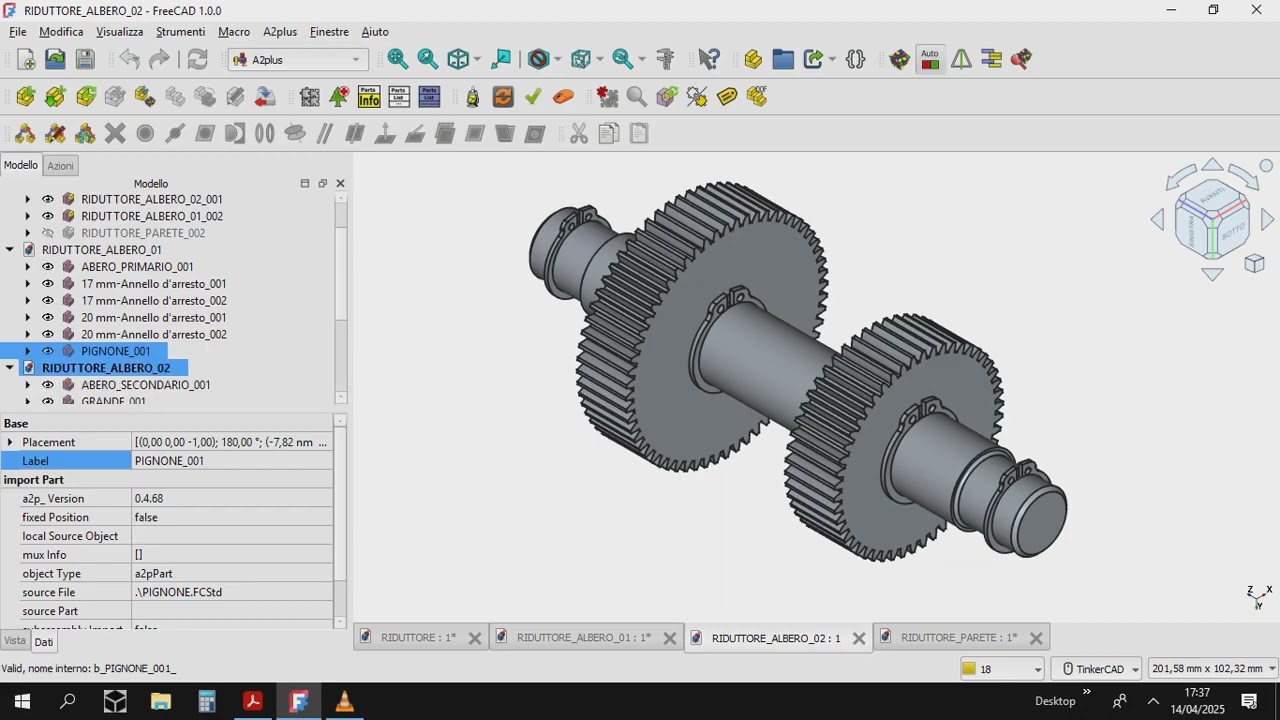This screenshot has height=720, width=1280.
Task: Open the dimensions unit dropdown in status bar
Action: click(1213, 669)
